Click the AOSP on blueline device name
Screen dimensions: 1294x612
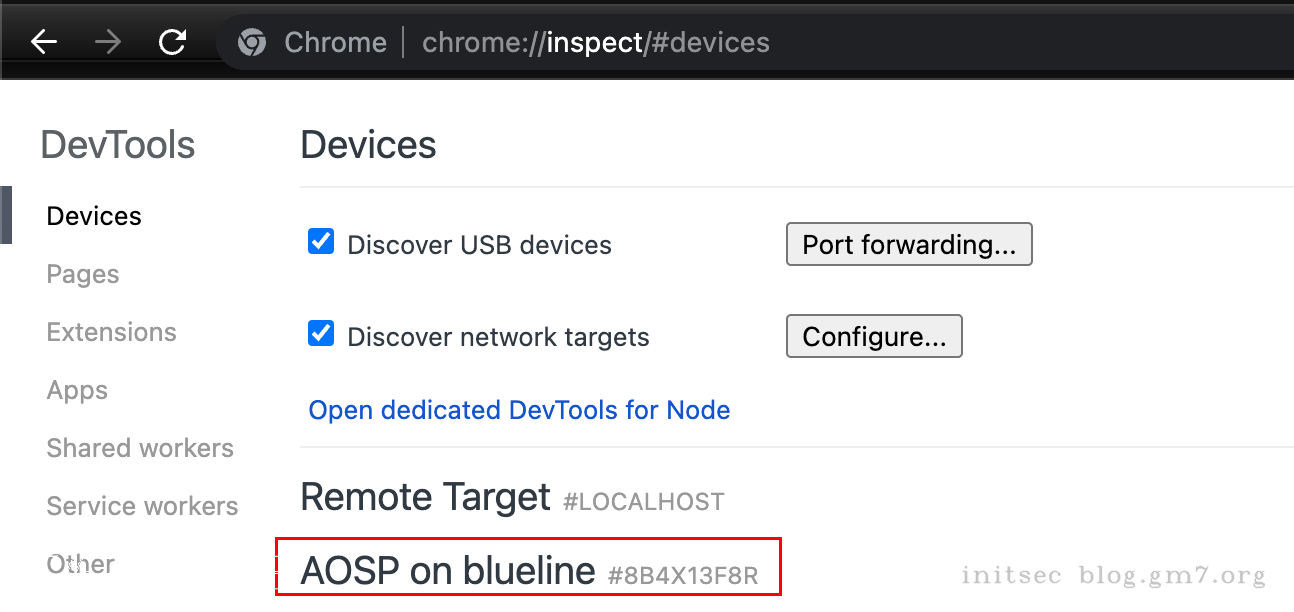coord(448,570)
